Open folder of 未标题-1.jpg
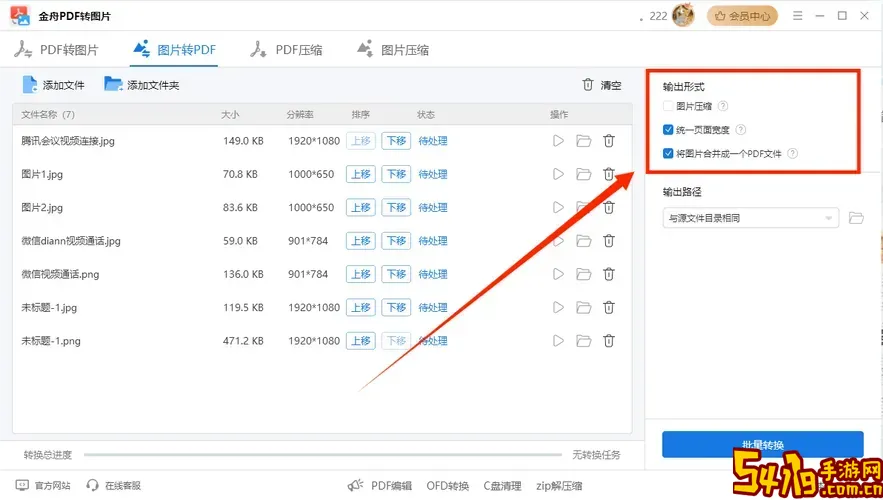The width and height of the screenshot is (883, 500). click(x=583, y=307)
